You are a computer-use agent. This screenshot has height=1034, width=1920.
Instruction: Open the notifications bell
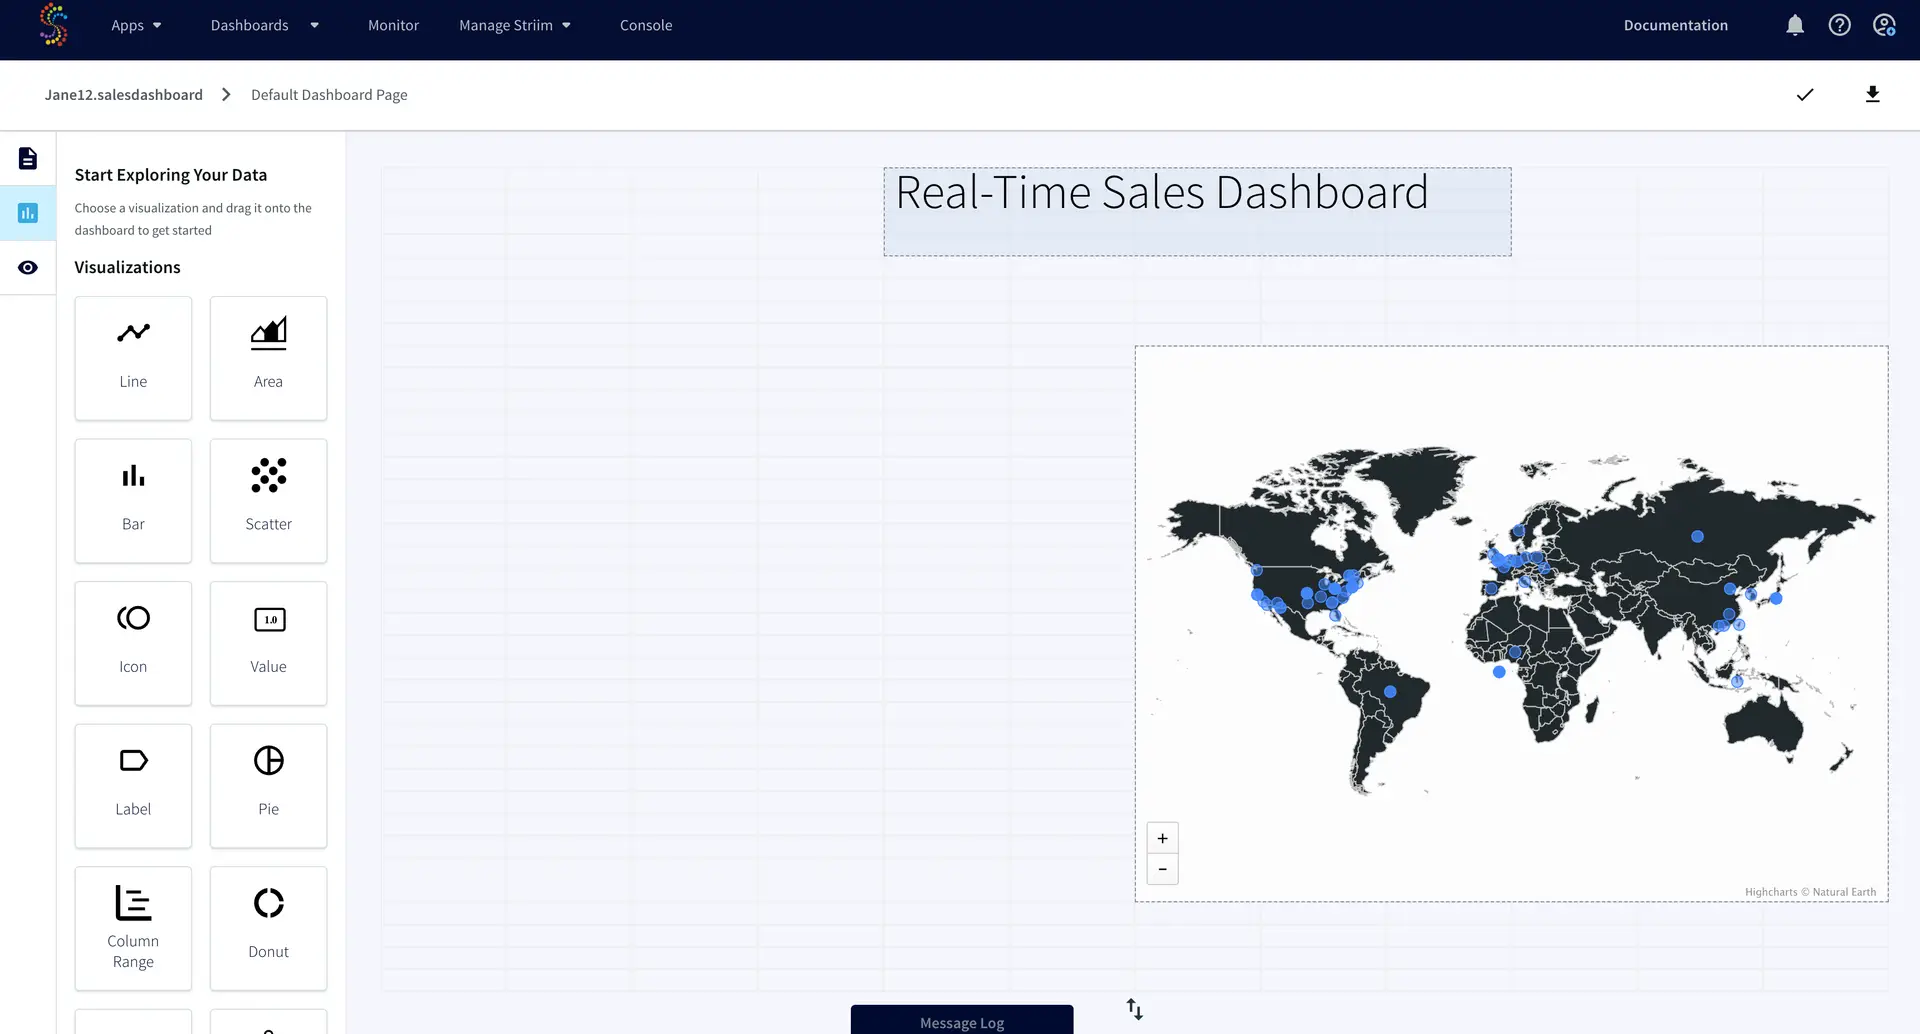[x=1795, y=25]
